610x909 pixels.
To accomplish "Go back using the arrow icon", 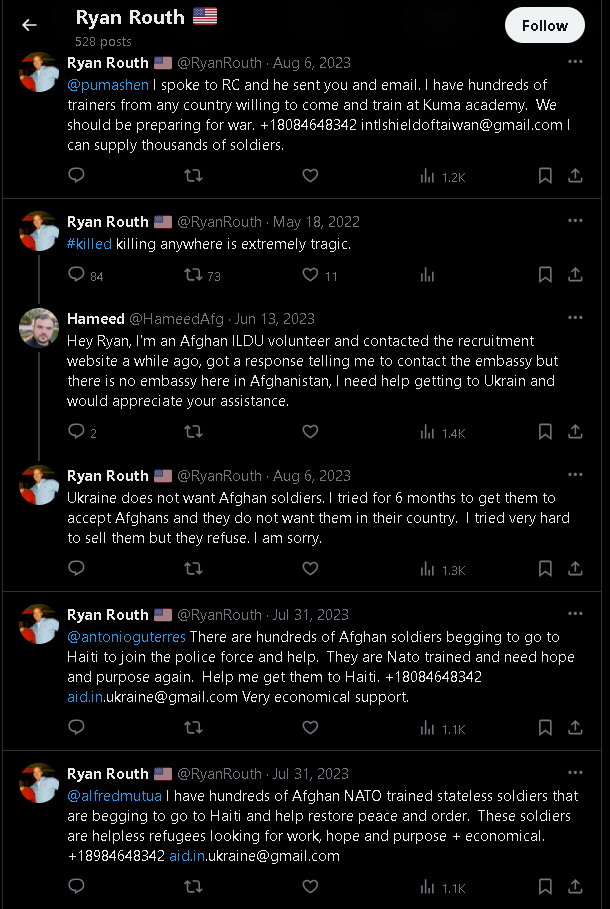I will tap(29, 25).
